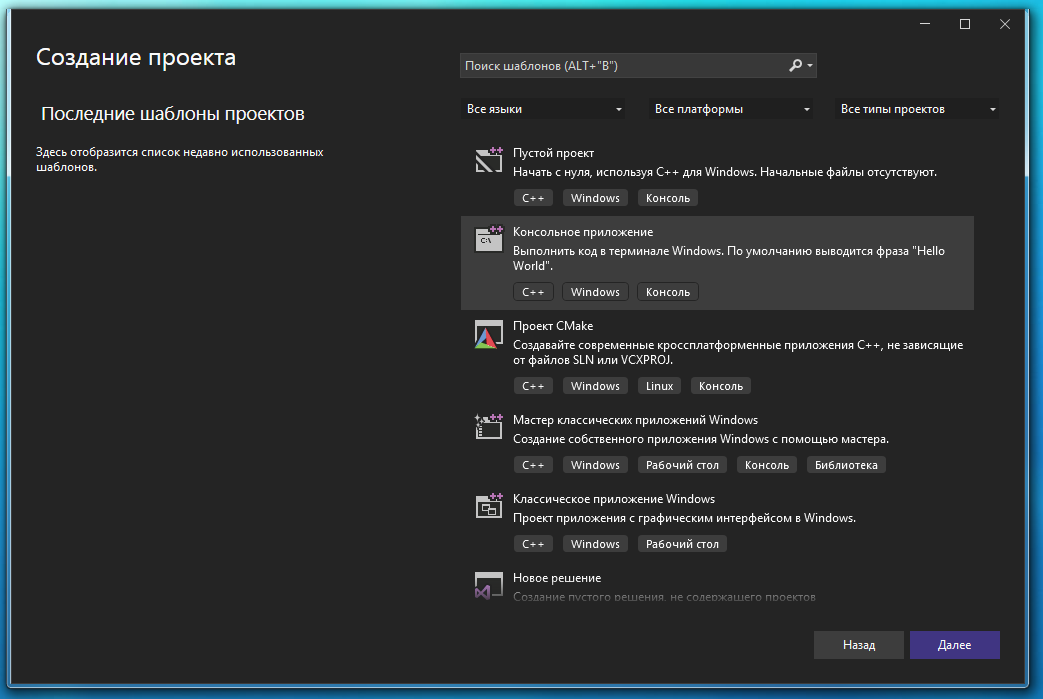1043x699 pixels.
Task: Click the Windows Desktop Wizard template icon
Action: pyautogui.click(x=489, y=426)
